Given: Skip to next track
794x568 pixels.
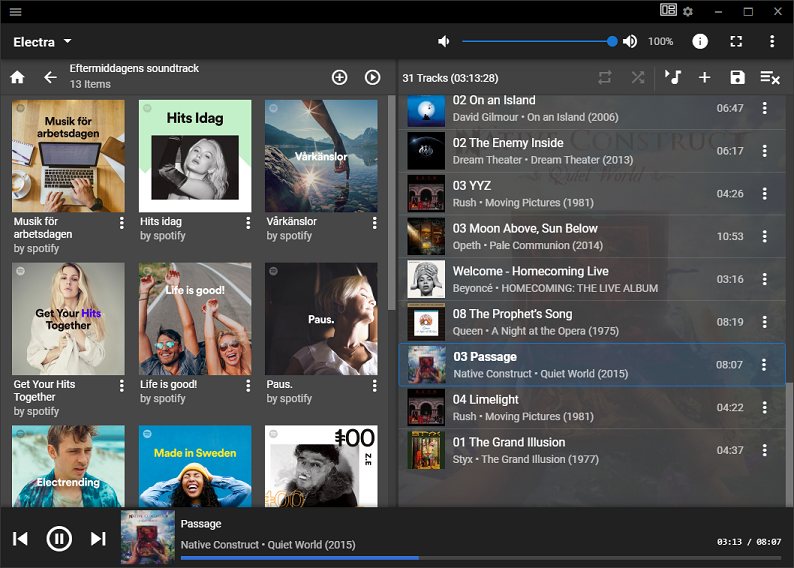Looking at the screenshot, I should coord(98,539).
